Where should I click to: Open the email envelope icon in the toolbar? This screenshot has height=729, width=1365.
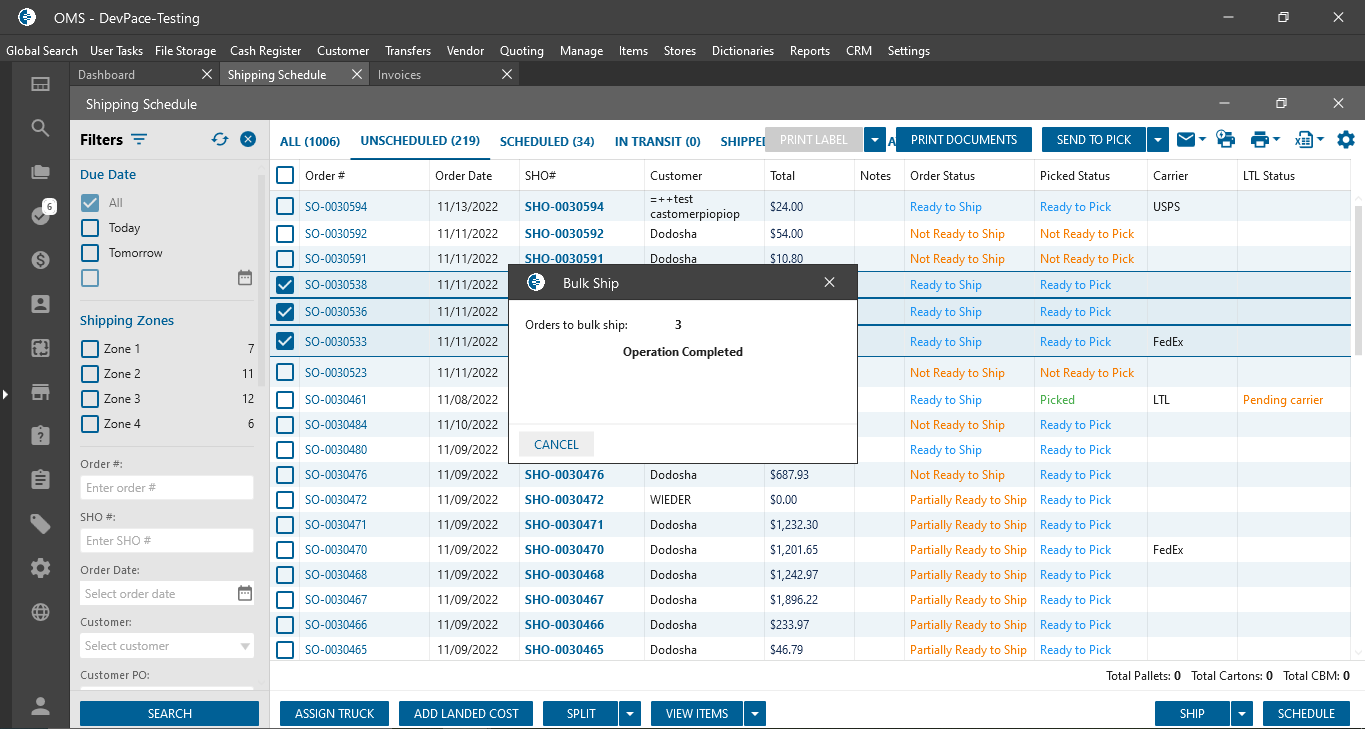click(x=1185, y=140)
